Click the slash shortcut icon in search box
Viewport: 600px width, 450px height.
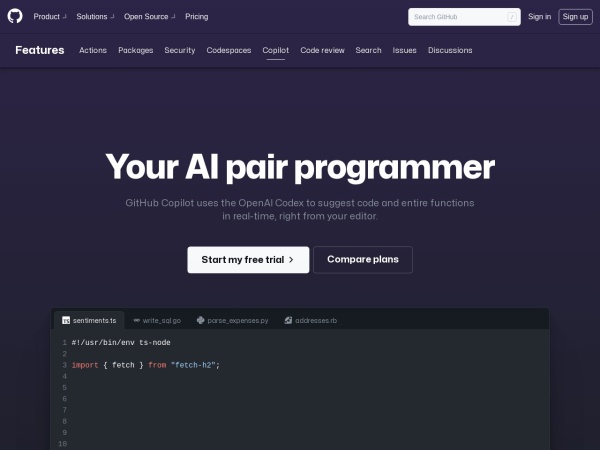tap(512, 17)
